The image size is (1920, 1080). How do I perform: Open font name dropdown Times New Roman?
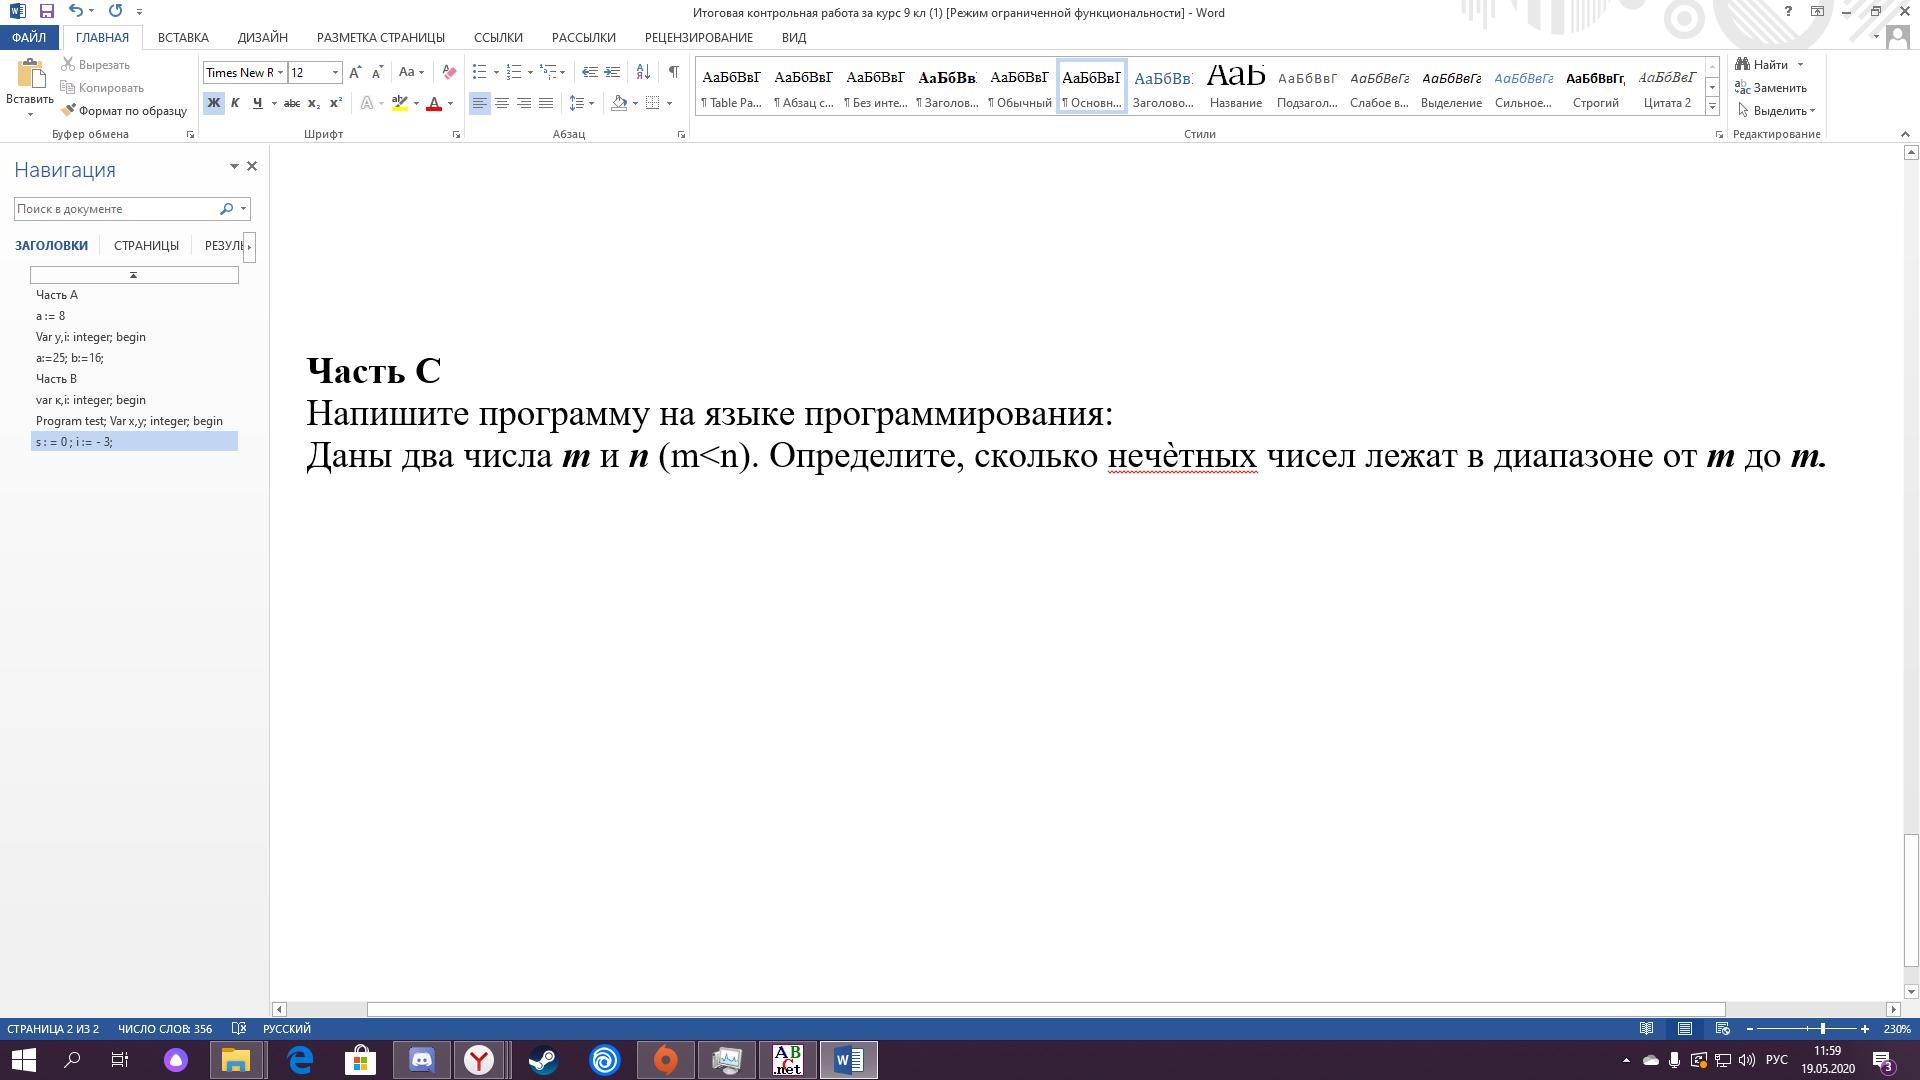click(281, 72)
